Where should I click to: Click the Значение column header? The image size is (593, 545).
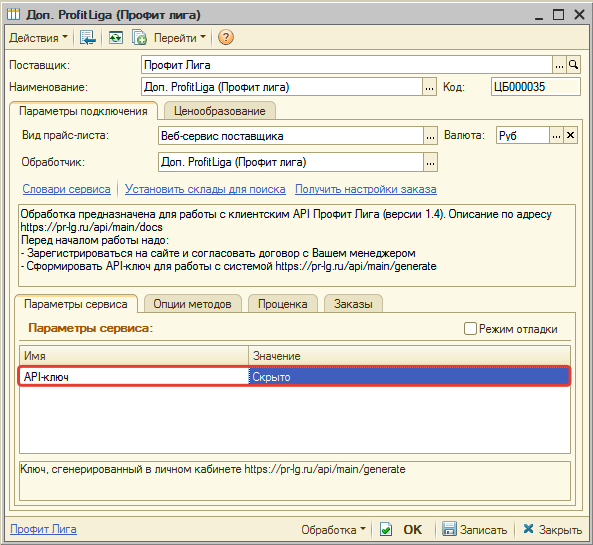(x=409, y=356)
